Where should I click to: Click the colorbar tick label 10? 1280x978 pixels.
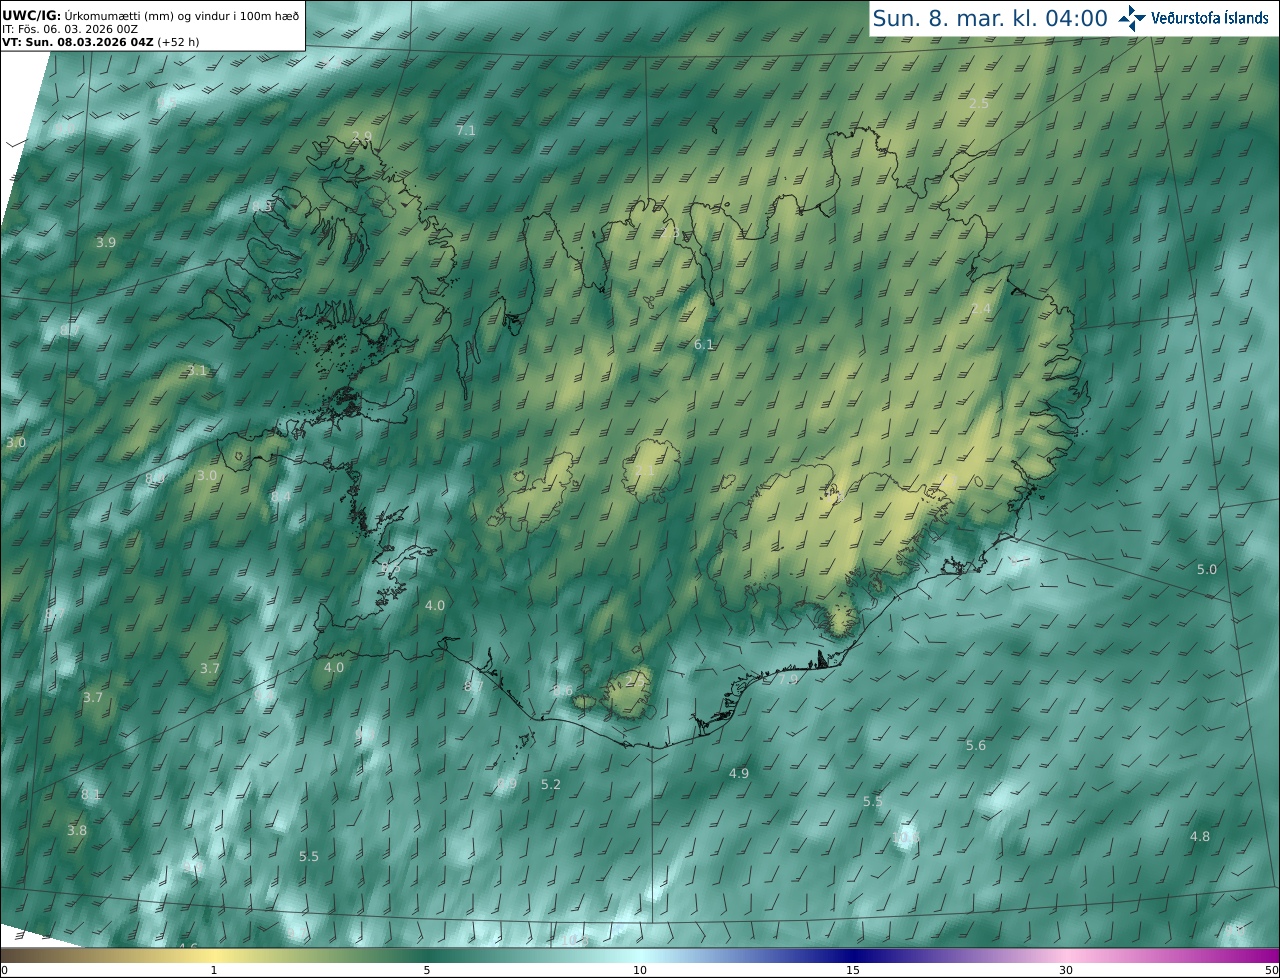[640, 970]
